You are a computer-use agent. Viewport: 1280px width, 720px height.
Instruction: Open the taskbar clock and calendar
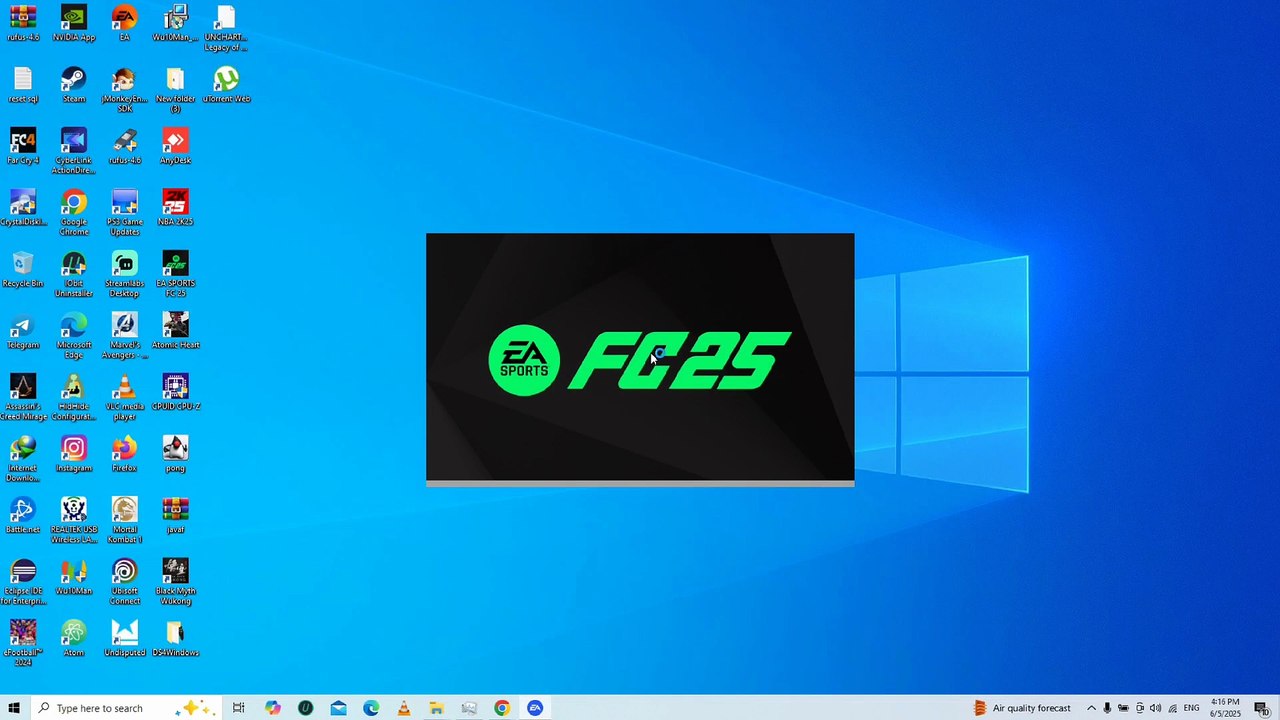pyautogui.click(x=1225, y=708)
